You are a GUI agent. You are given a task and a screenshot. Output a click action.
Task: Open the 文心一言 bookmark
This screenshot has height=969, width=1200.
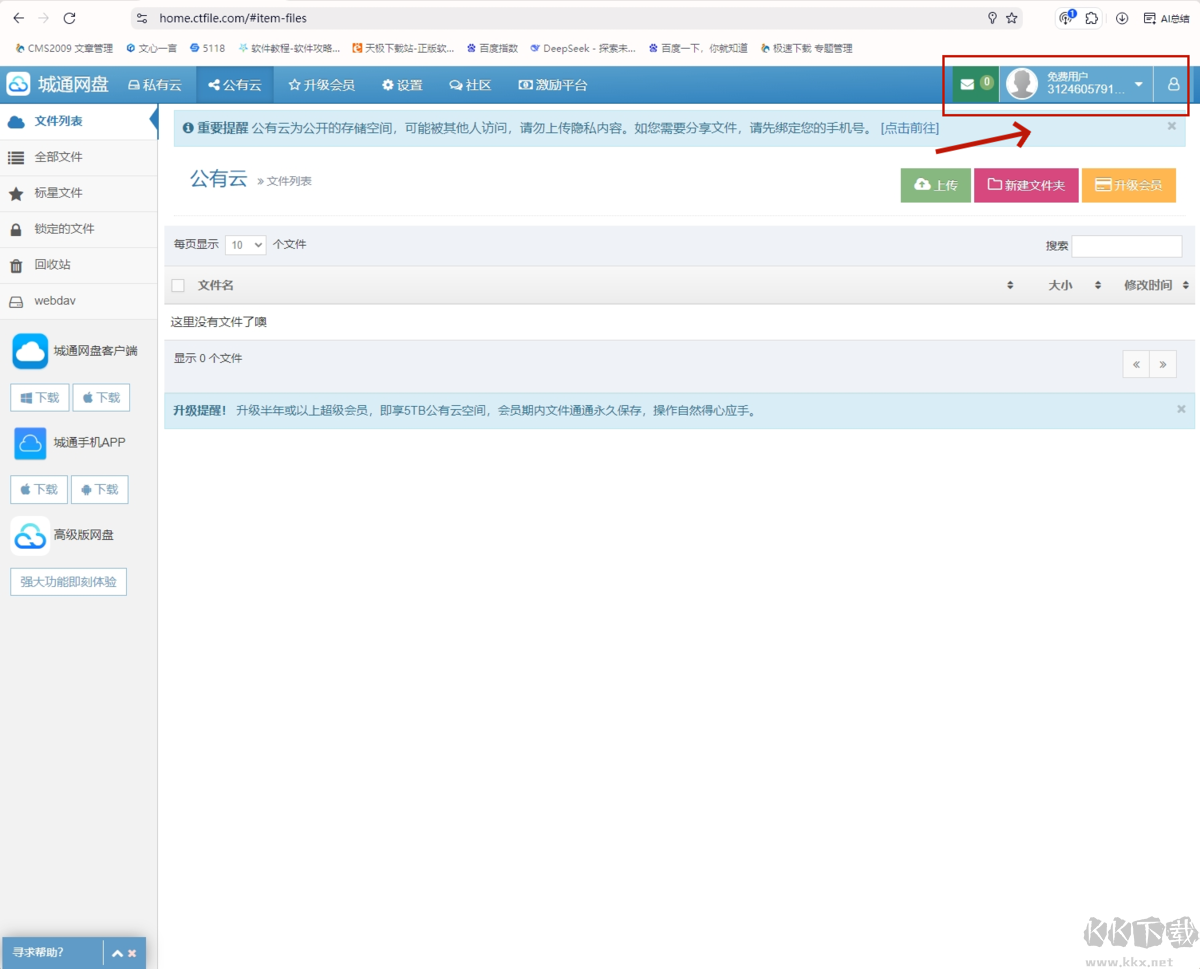tap(152, 48)
